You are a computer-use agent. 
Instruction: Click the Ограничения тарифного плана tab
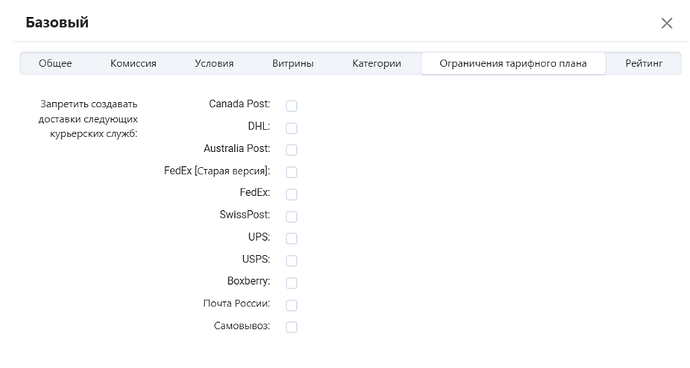coord(513,63)
